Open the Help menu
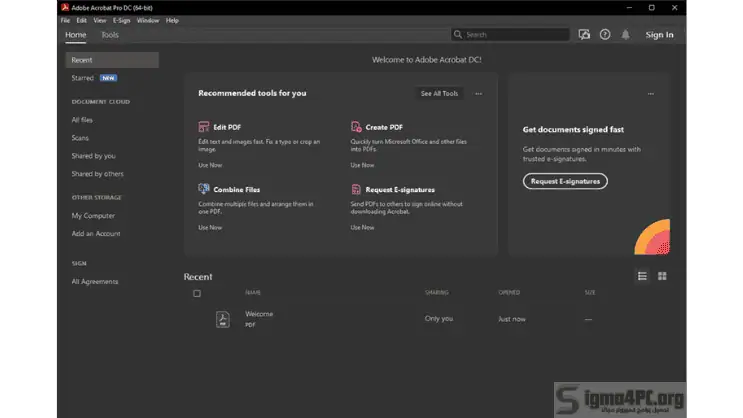 click(x=172, y=20)
